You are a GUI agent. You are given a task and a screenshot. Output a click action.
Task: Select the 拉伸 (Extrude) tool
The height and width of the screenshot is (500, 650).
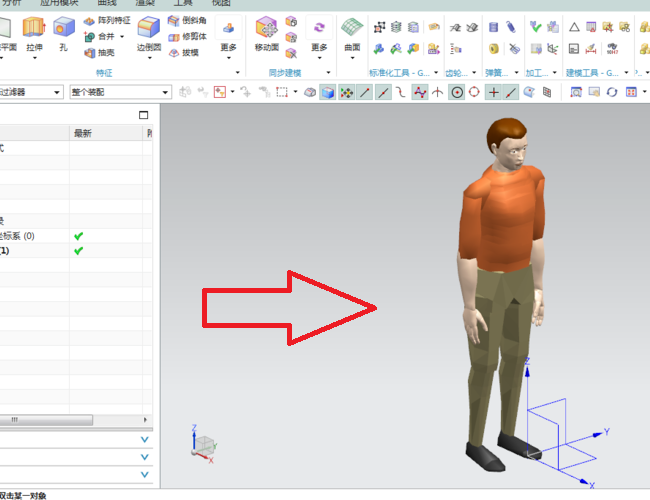click(x=33, y=35)
